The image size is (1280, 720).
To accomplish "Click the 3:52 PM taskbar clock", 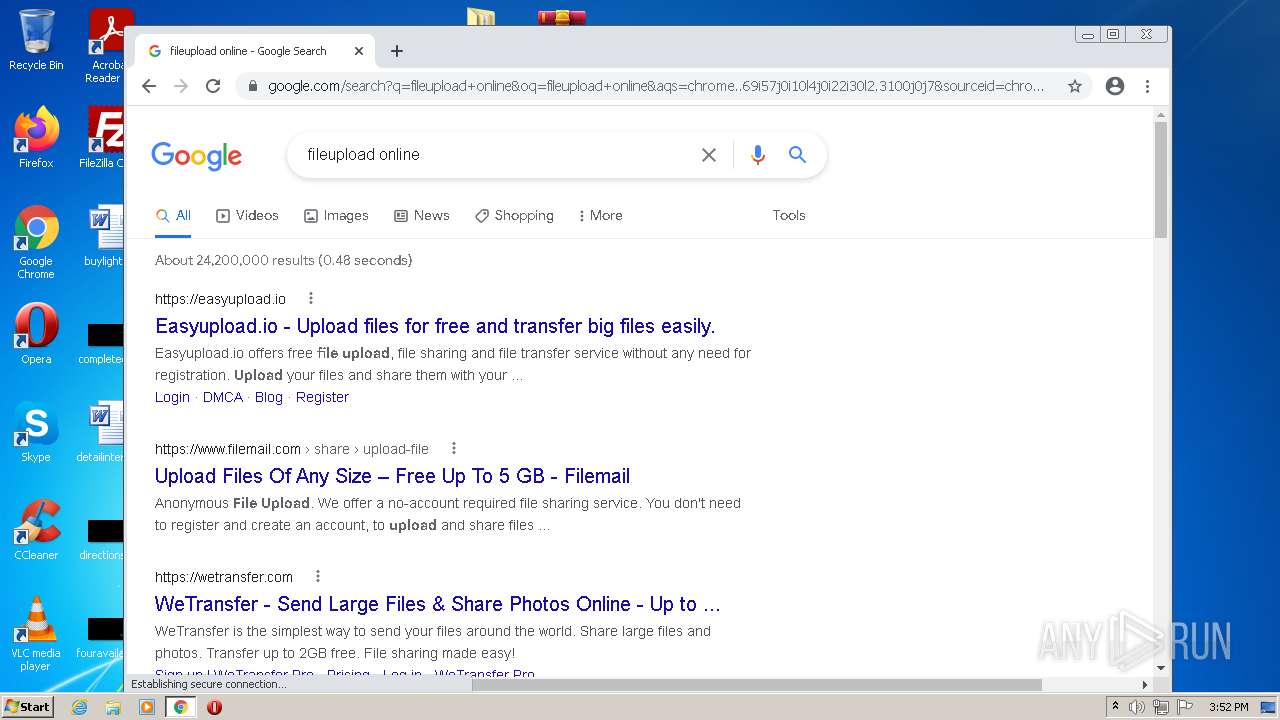I will tap(1228, 707).
